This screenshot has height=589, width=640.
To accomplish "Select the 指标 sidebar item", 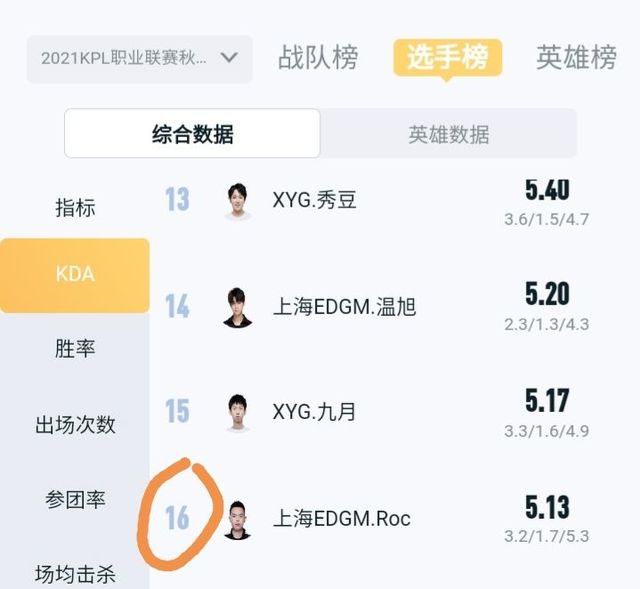I will (75, 208).
